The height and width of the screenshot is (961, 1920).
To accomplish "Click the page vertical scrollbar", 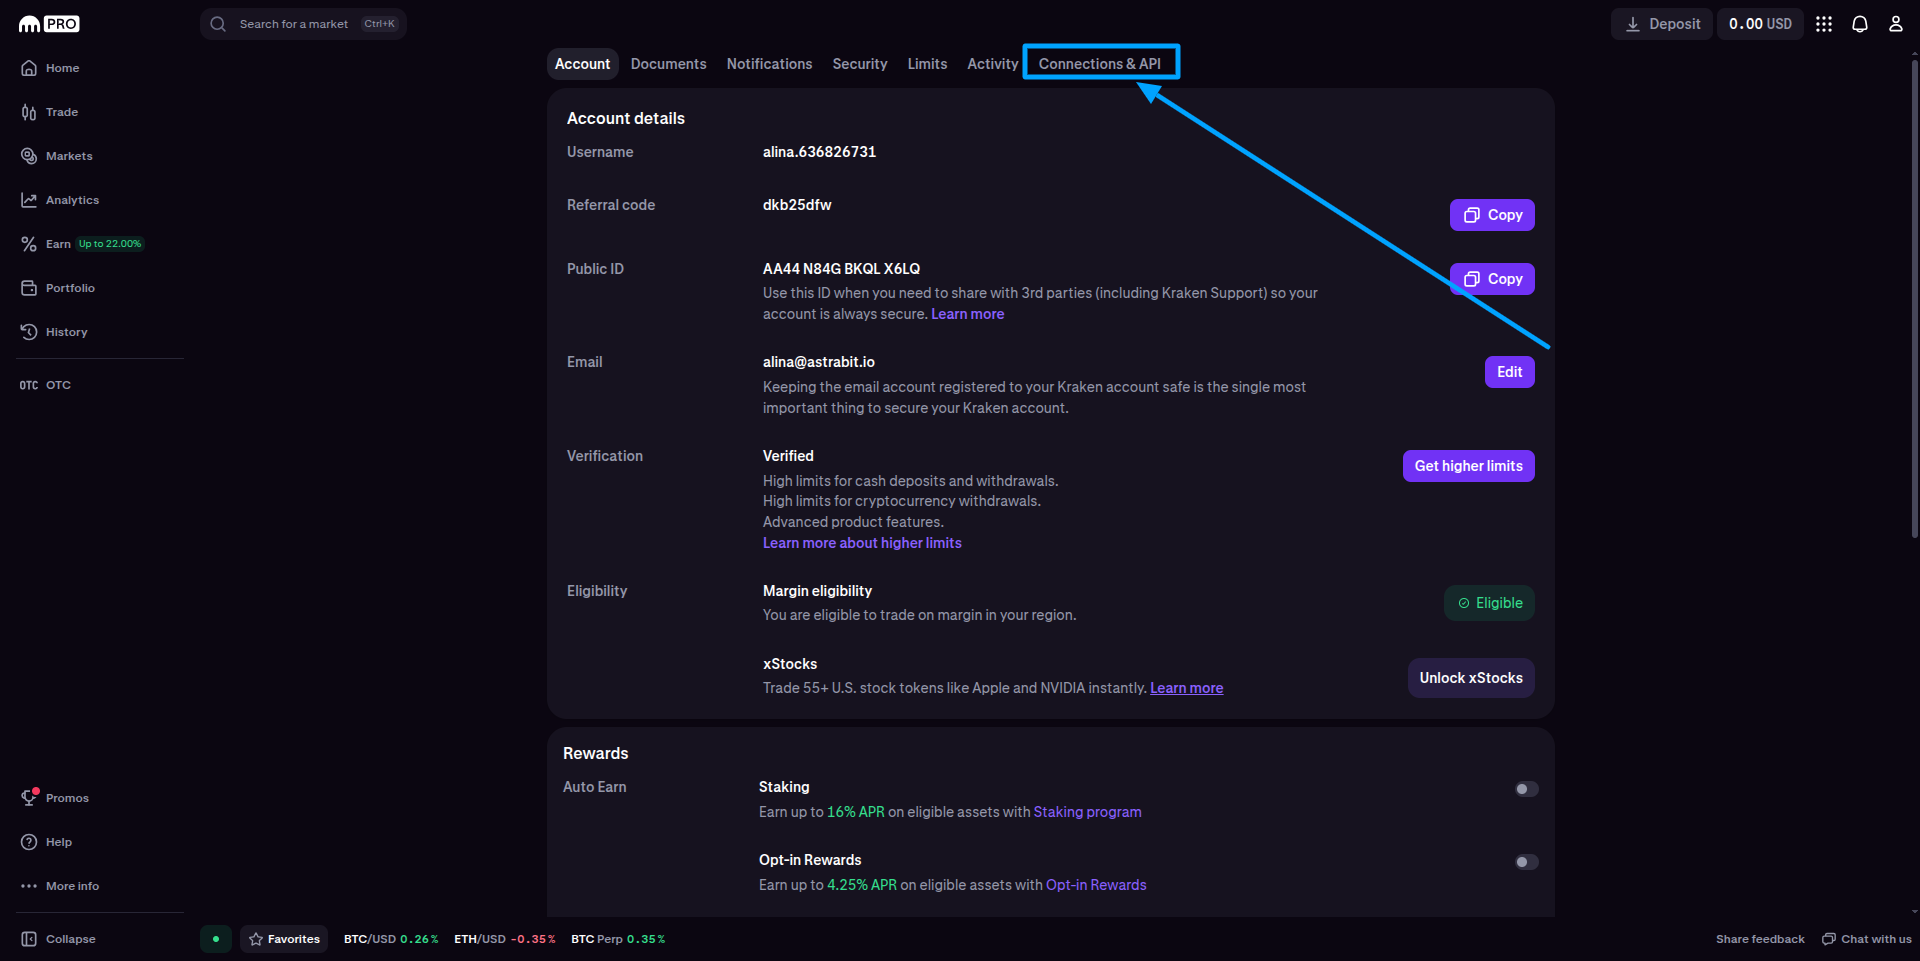I will (1914, 300).
